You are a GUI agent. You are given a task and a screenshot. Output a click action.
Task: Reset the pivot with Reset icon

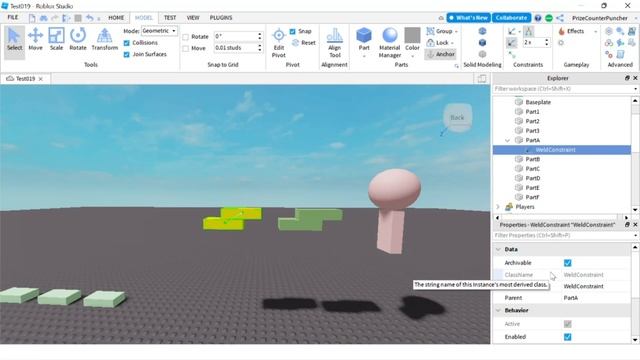(304, 42)
